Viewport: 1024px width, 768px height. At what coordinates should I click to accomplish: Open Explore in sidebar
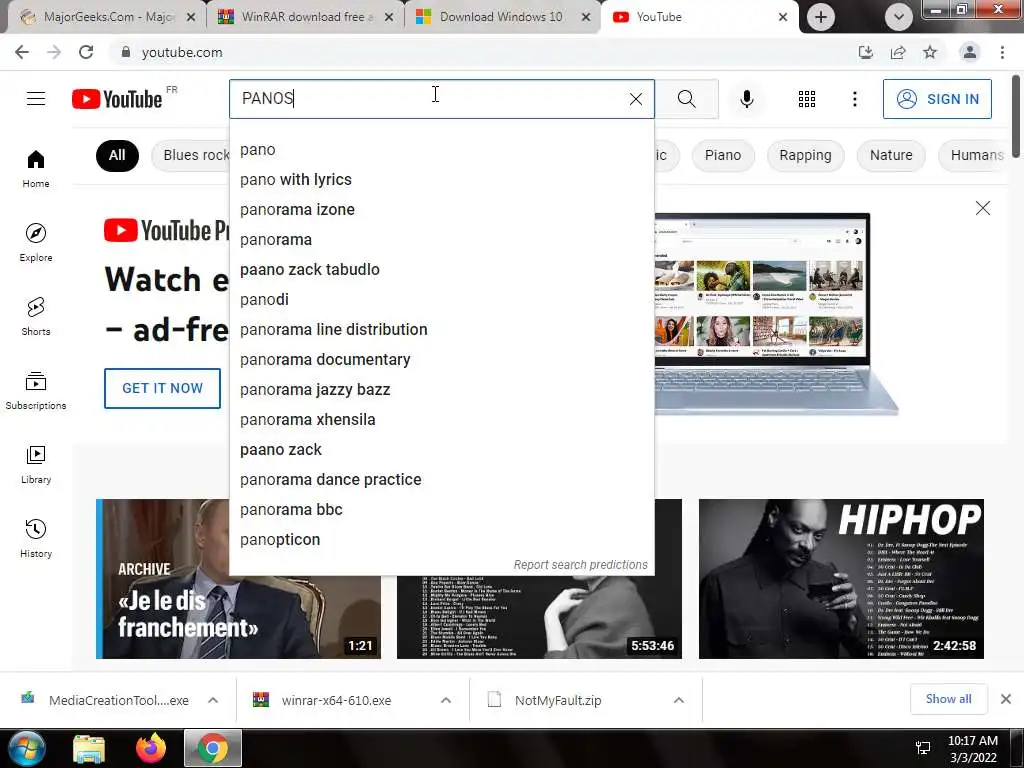[36, 242]
